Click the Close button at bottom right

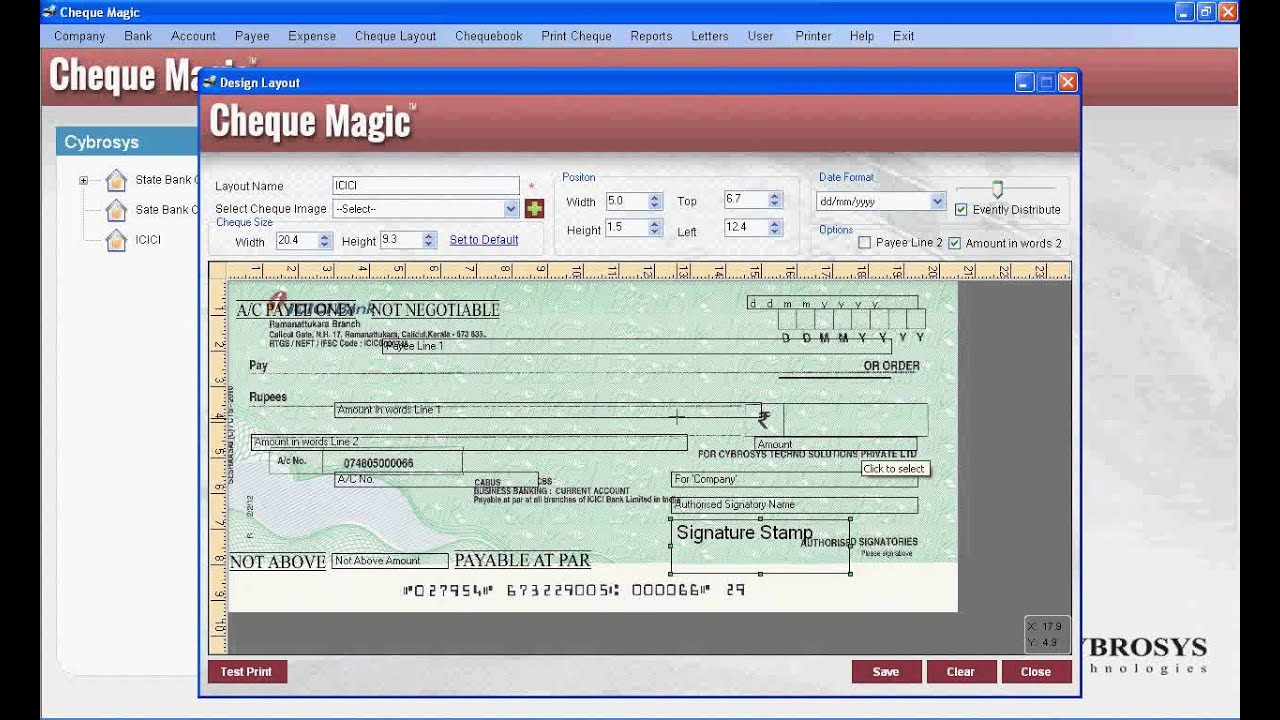1036,672
